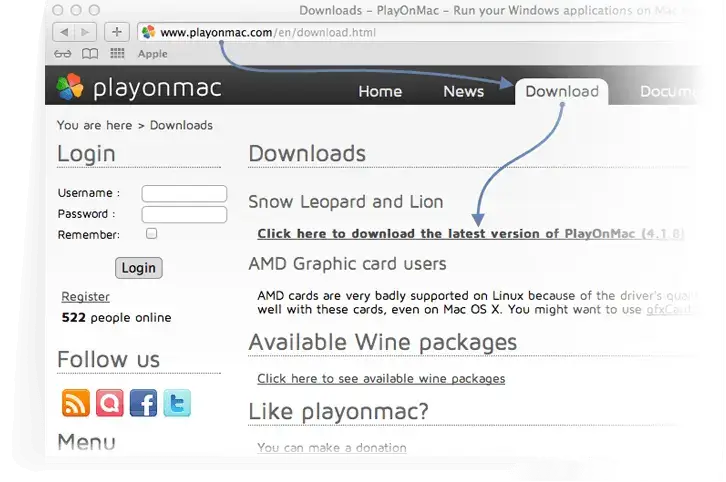
Task: Open the News menu tab
Action: click(463, 91)
